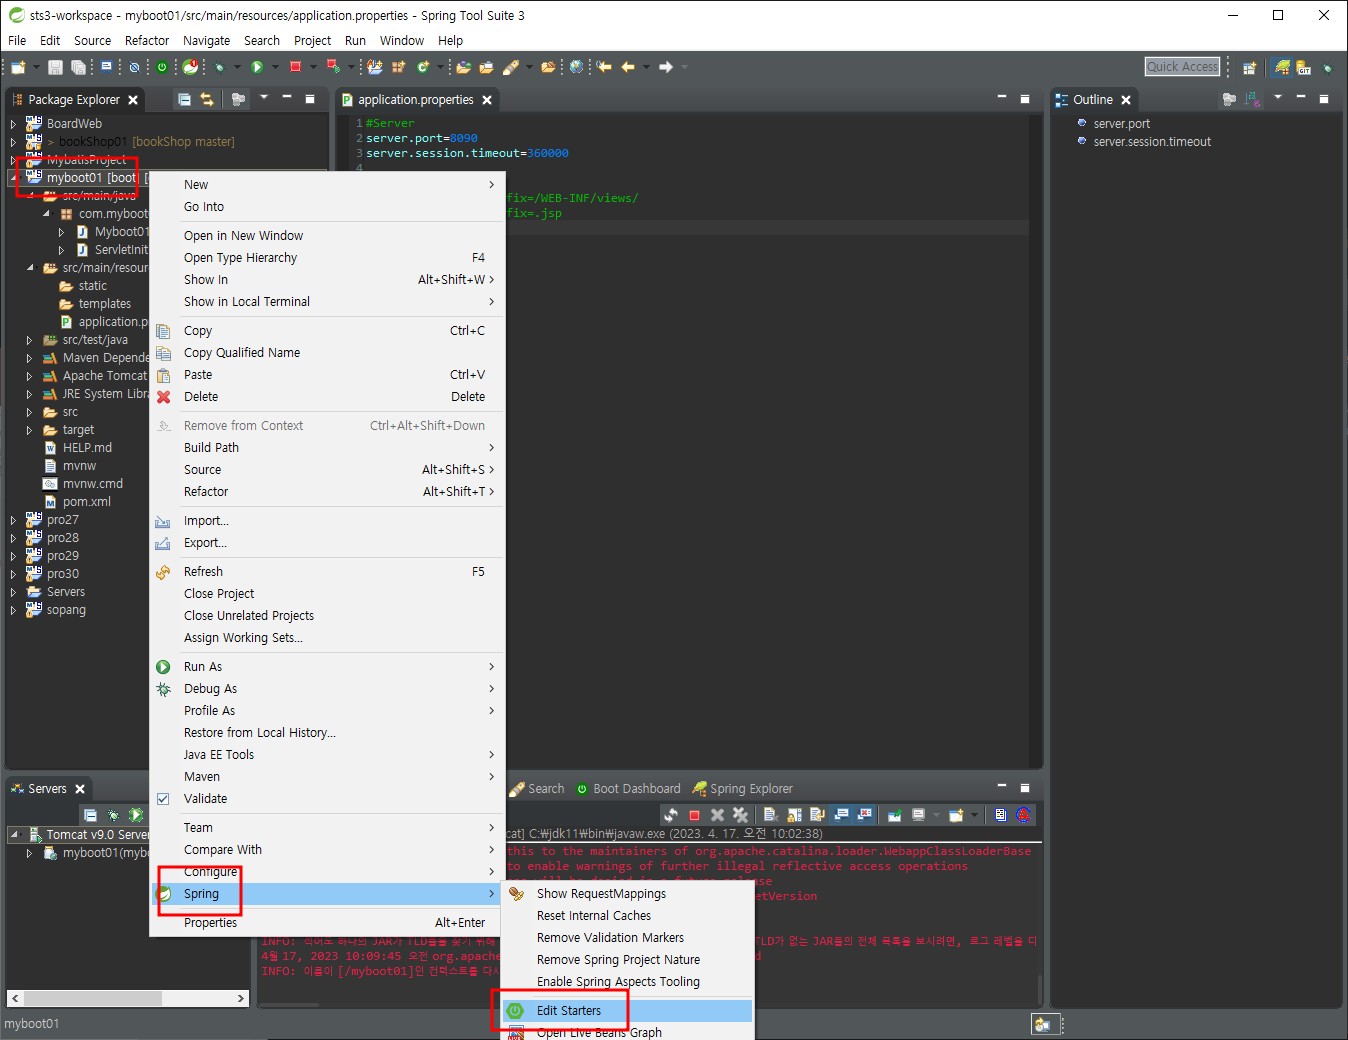Image resolution: width=1348 pixels, height=1040 pixels.
Task: Expand the sopang project node
Action: (13, 610)
